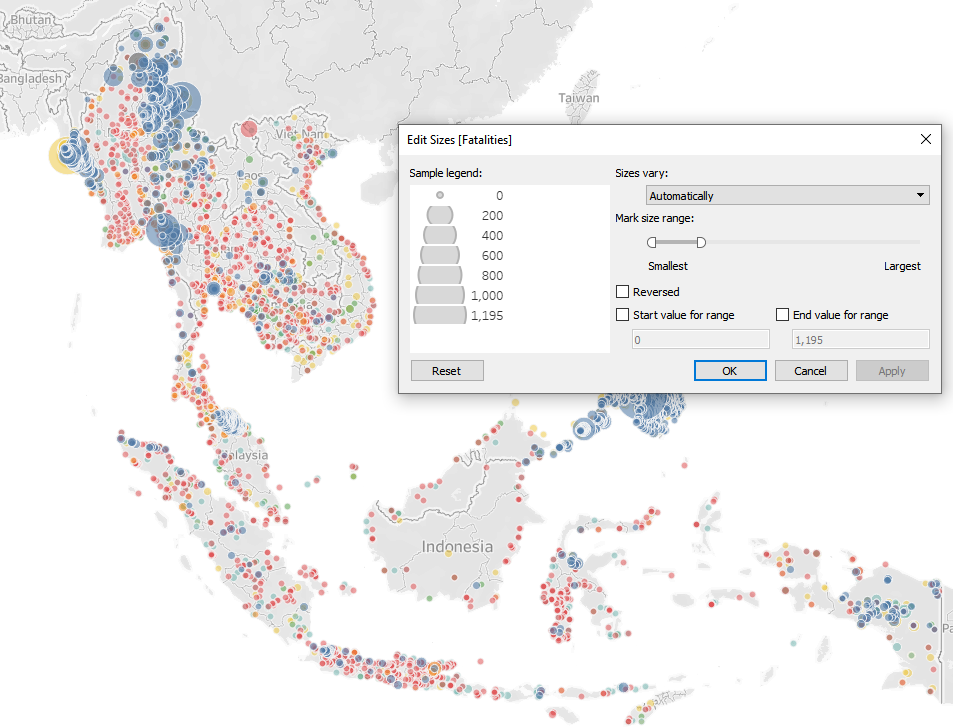Check Start value for range
The image size is (953, 727).
623,315
